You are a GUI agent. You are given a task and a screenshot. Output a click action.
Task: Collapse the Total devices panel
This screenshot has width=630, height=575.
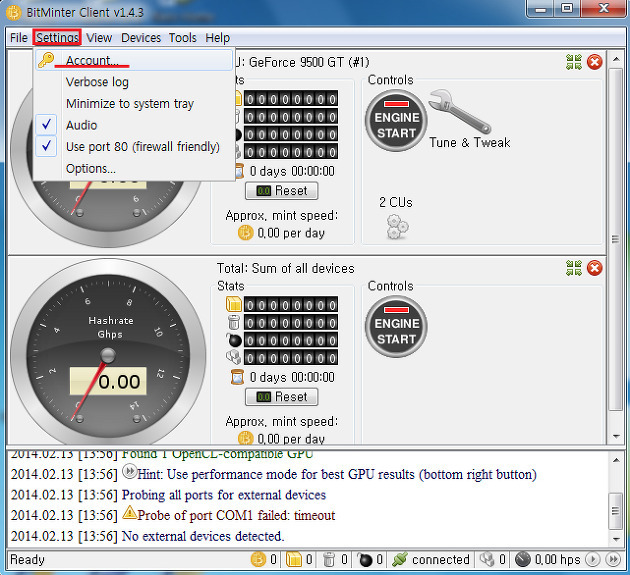point(574,268)
